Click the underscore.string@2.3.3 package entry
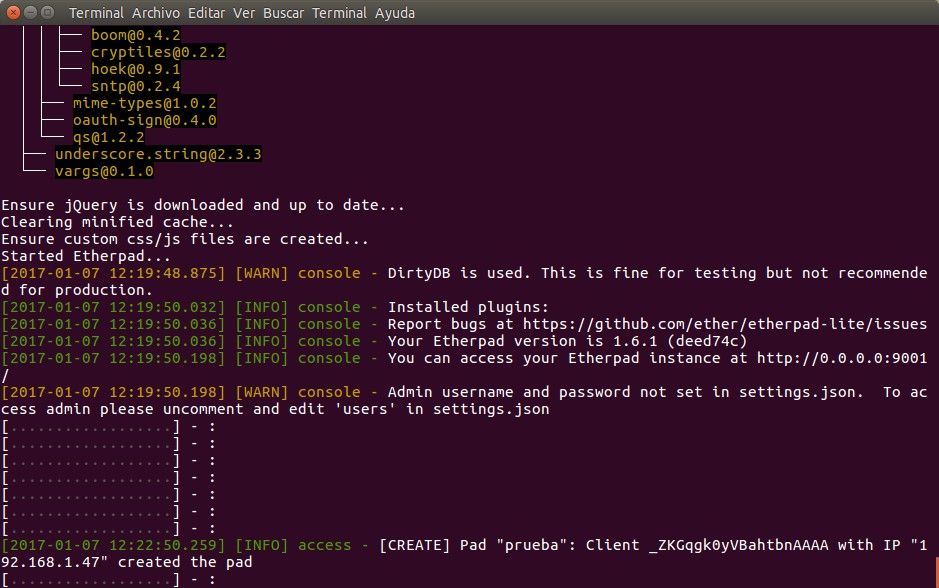This screenshot has height=588, width=939. pos(158,154)
